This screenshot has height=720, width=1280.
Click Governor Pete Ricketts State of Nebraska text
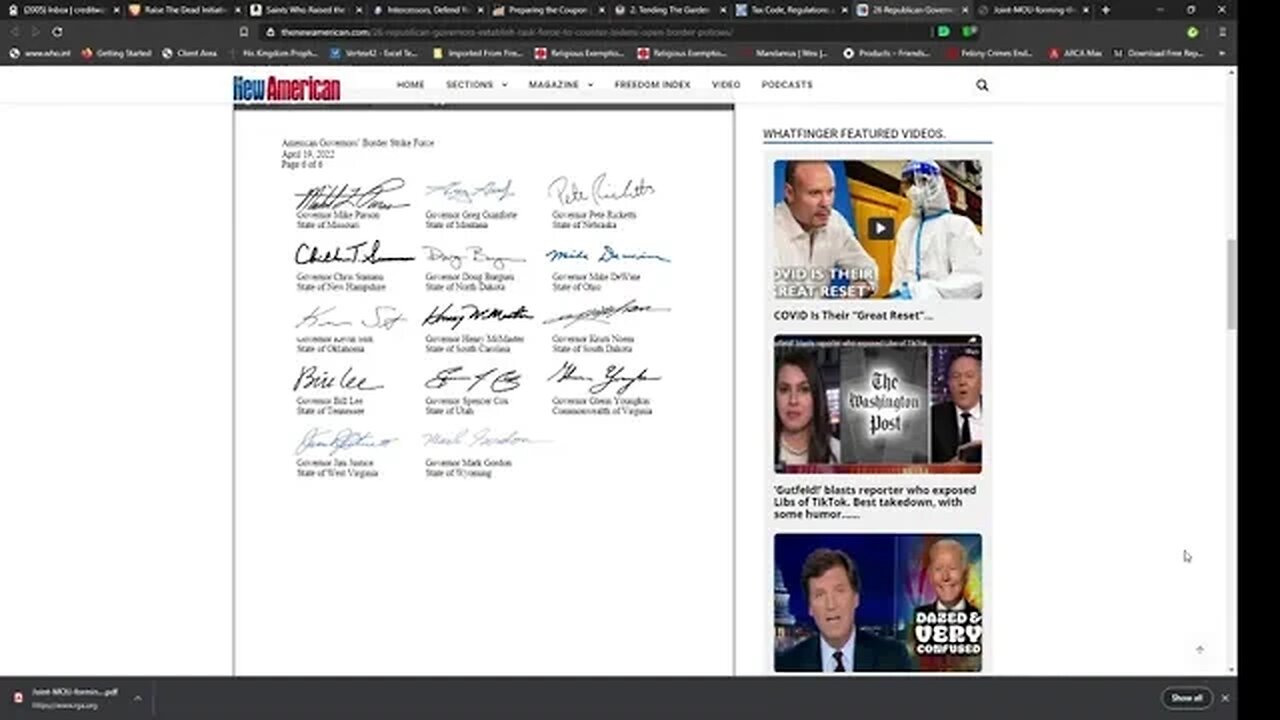click(594, 220)
